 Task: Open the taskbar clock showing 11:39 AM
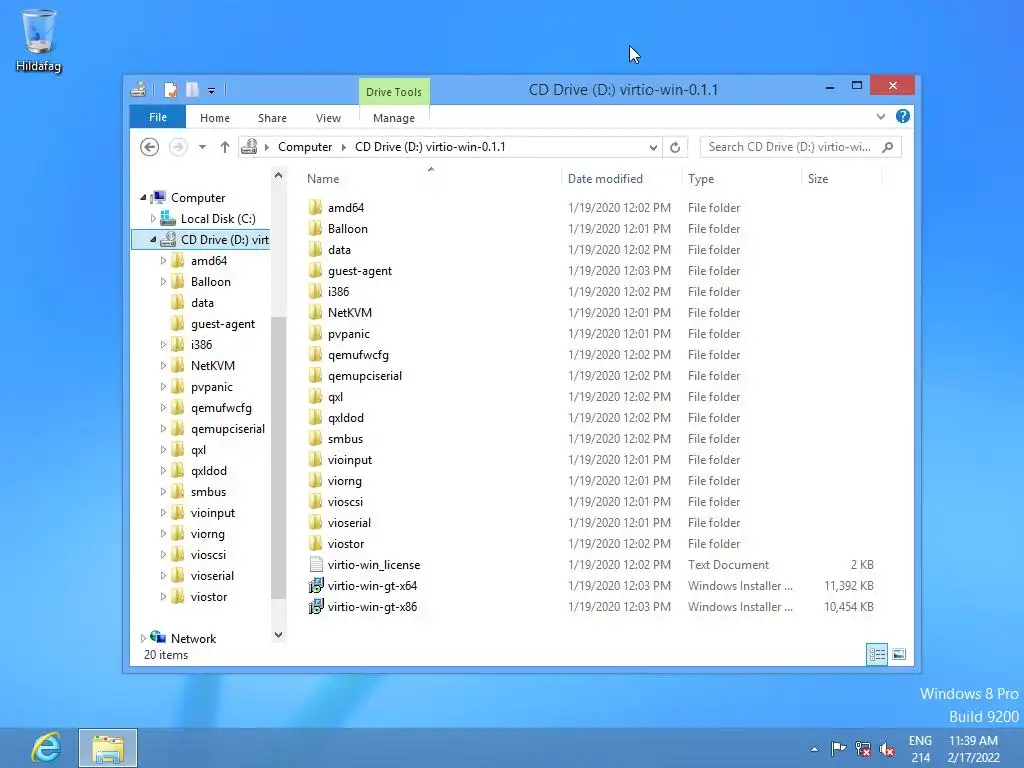click(x=973, y=749)
